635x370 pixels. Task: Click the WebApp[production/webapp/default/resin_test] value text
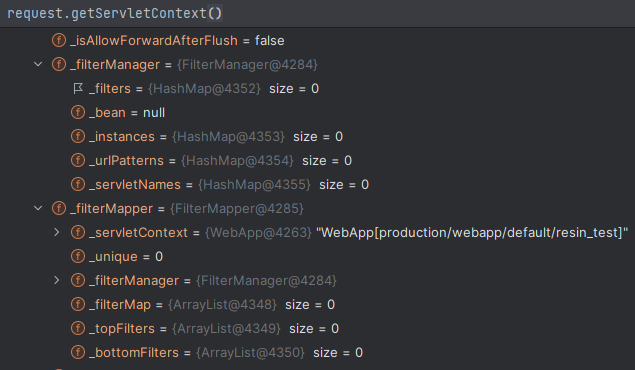[472, 233]
